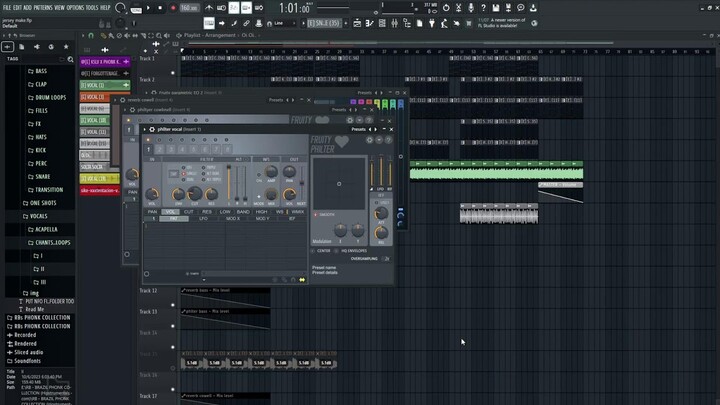Select the playlist zoom magnifier tool
Image resolution: width=720 pixels, height=405 pixels.
[158, 35]
